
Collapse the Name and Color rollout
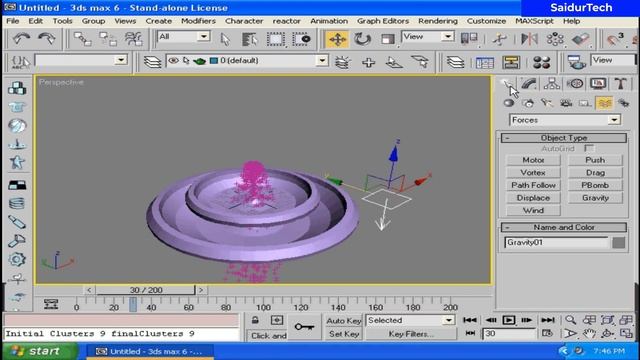[564, 227]
